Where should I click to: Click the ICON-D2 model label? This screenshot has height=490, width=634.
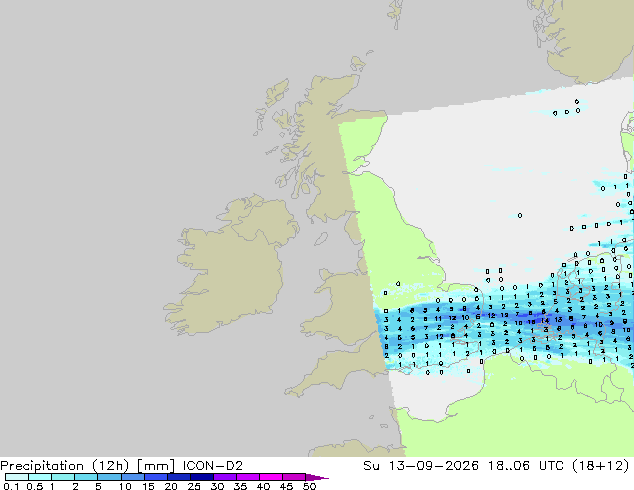tap(213, 466)
